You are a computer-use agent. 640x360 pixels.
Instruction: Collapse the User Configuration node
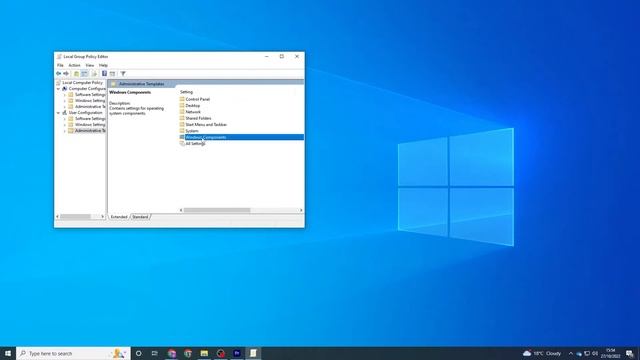point(58,113)
